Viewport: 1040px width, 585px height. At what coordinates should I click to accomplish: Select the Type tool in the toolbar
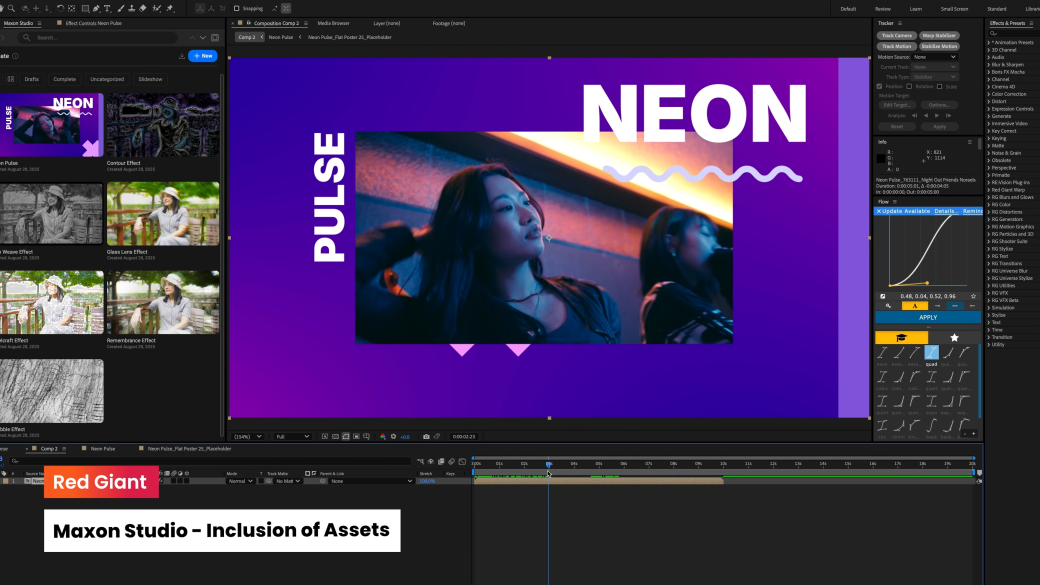[x=107, y=8]
